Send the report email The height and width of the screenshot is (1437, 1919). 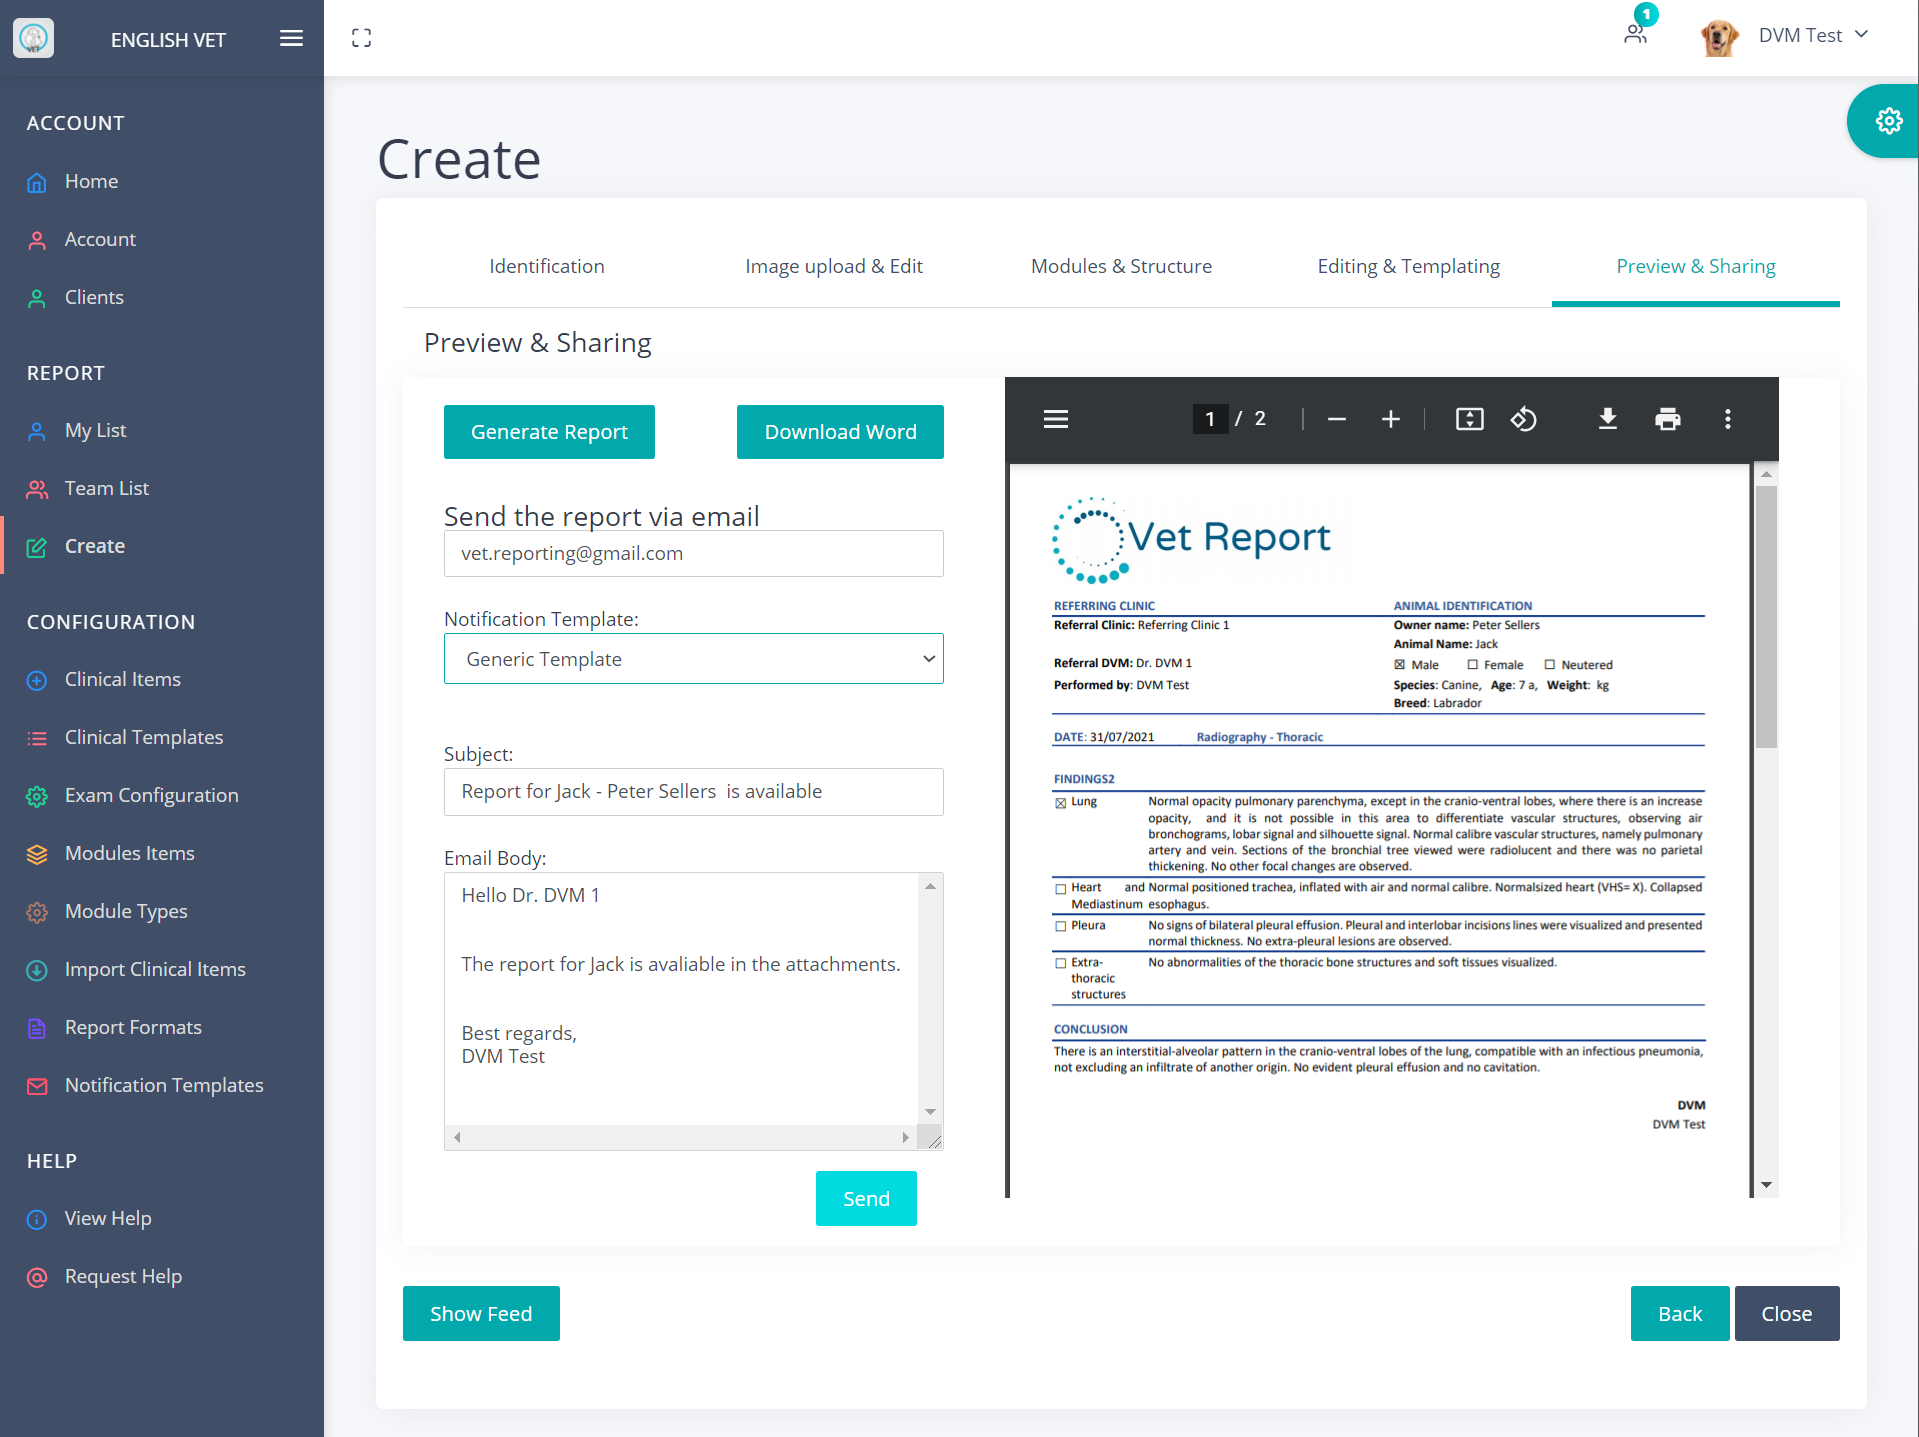coord(865,1198)
